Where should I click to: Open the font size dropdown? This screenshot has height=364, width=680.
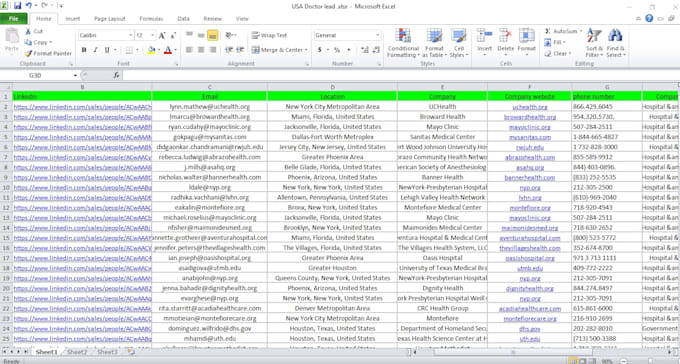click(152, 35)
